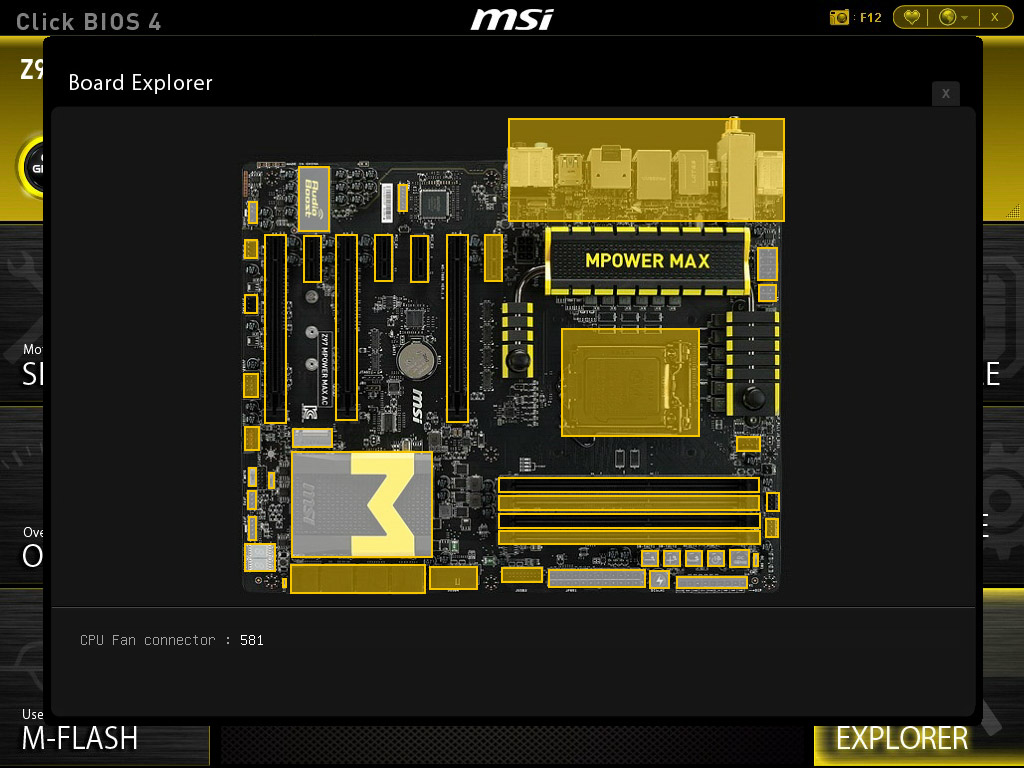Screen dimensions: 1024x768
Task: Select the Audio Boost chip
Action: [313, 199]
